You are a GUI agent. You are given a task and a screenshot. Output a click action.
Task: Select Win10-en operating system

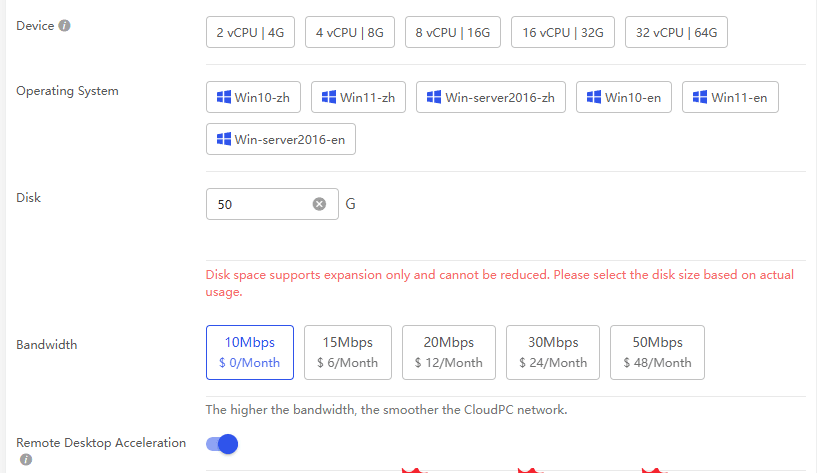click(624, 97)
